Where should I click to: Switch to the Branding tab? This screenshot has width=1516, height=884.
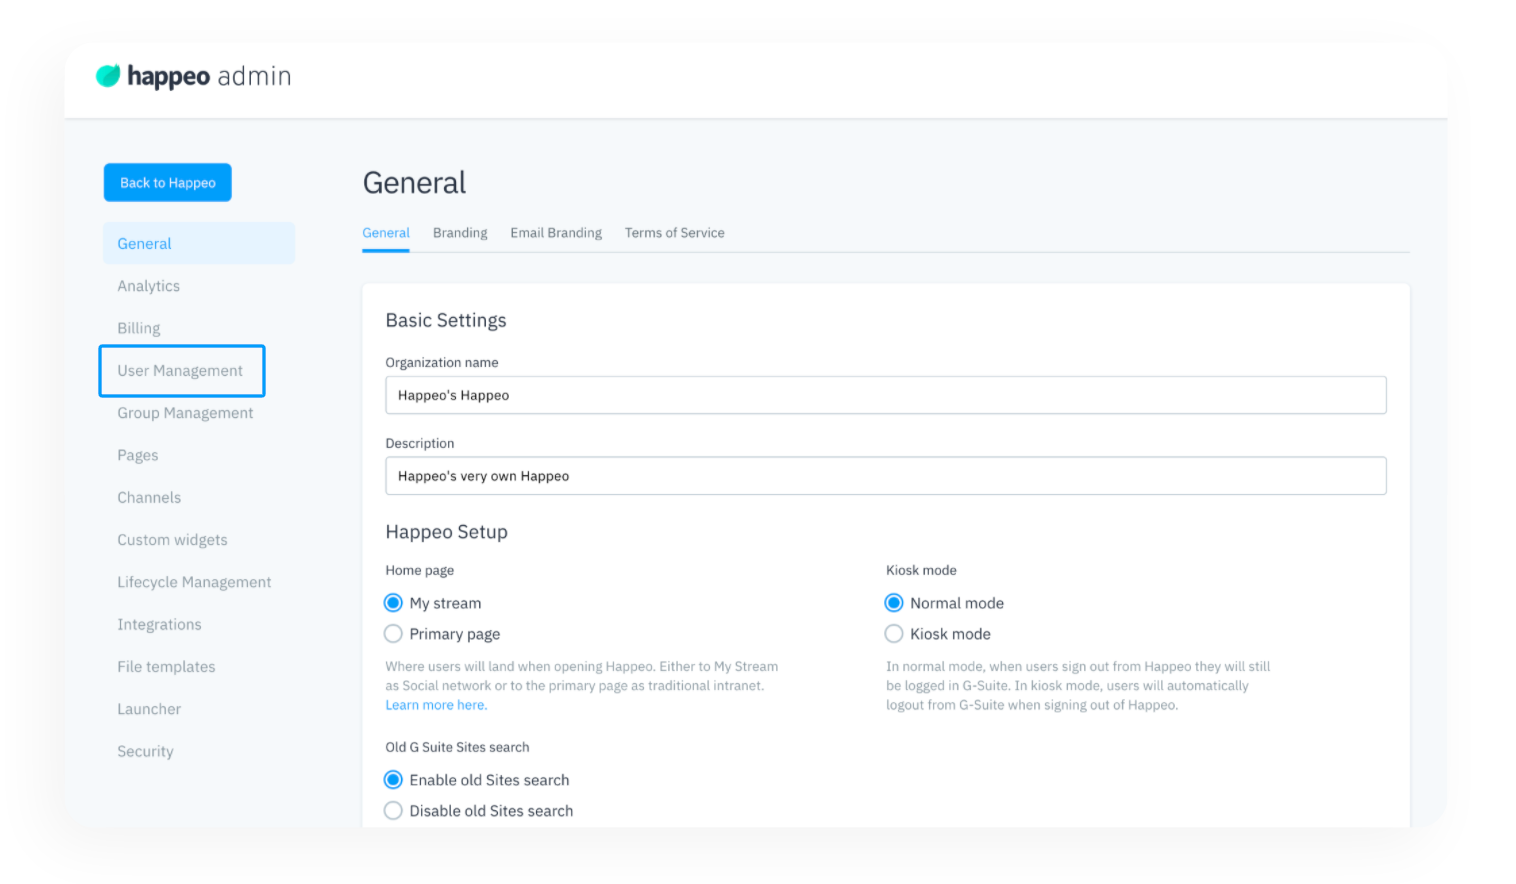point(460,233)
